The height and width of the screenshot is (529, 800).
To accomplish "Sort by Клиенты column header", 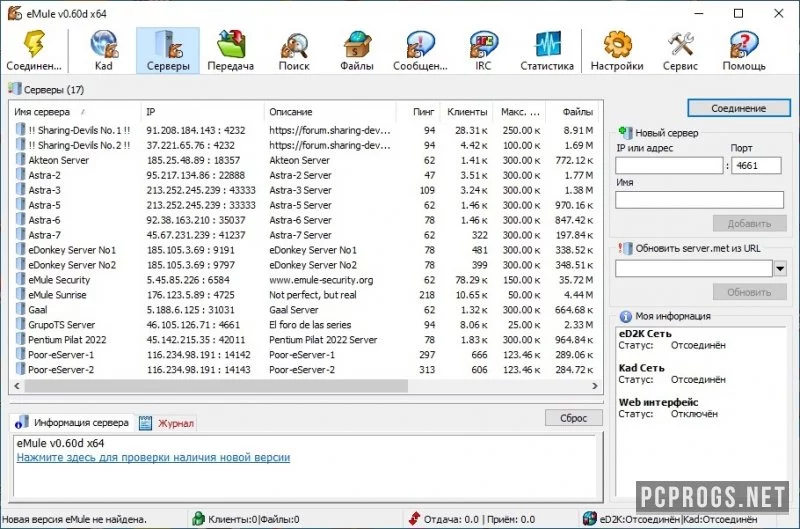I will (467, 112).
